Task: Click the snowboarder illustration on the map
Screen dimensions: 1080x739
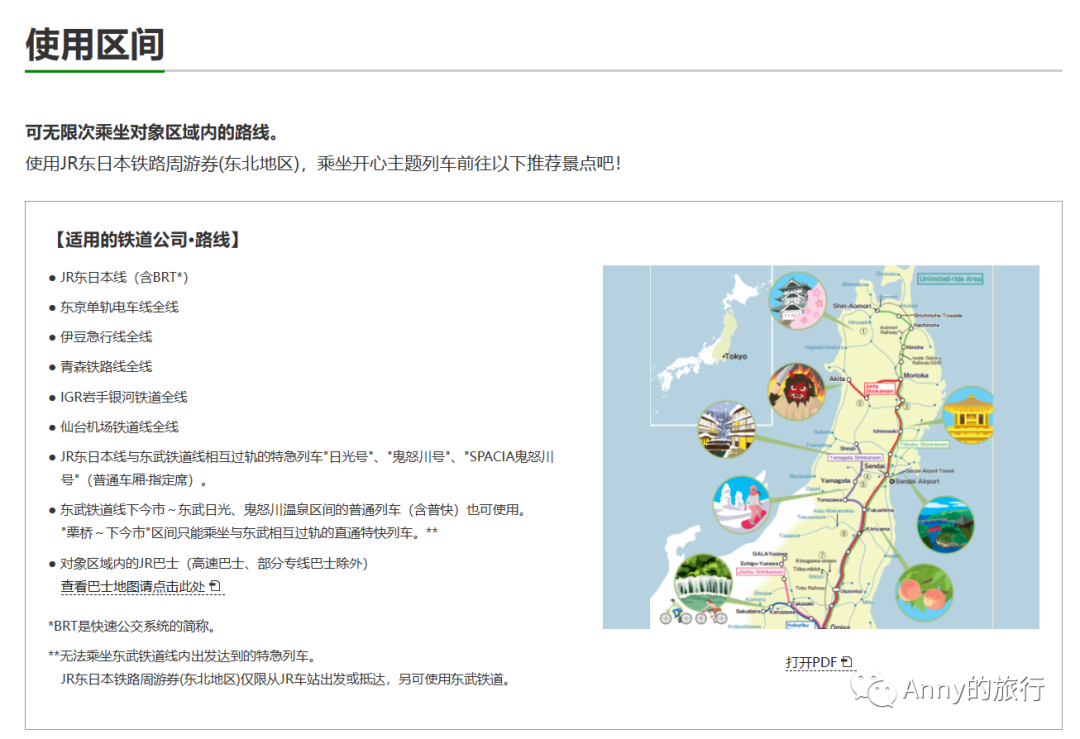Action: (x=742, y=505)
